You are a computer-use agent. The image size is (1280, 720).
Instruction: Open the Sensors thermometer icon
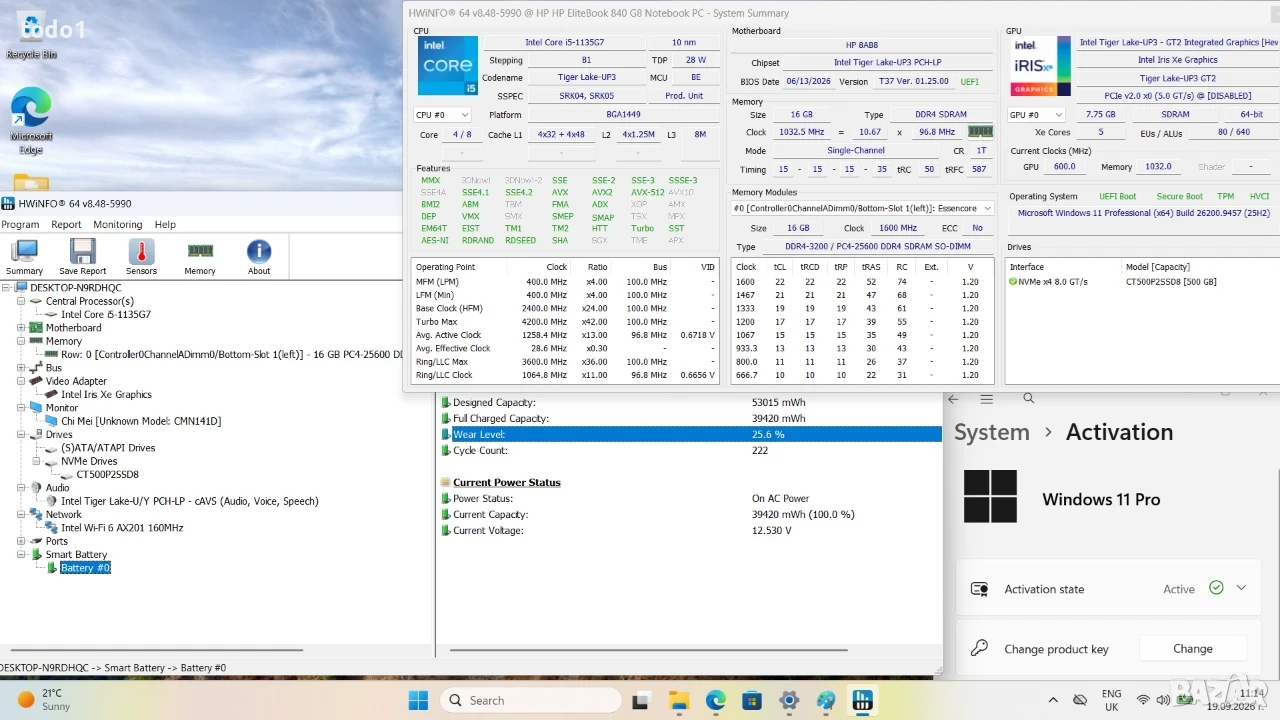141,256
